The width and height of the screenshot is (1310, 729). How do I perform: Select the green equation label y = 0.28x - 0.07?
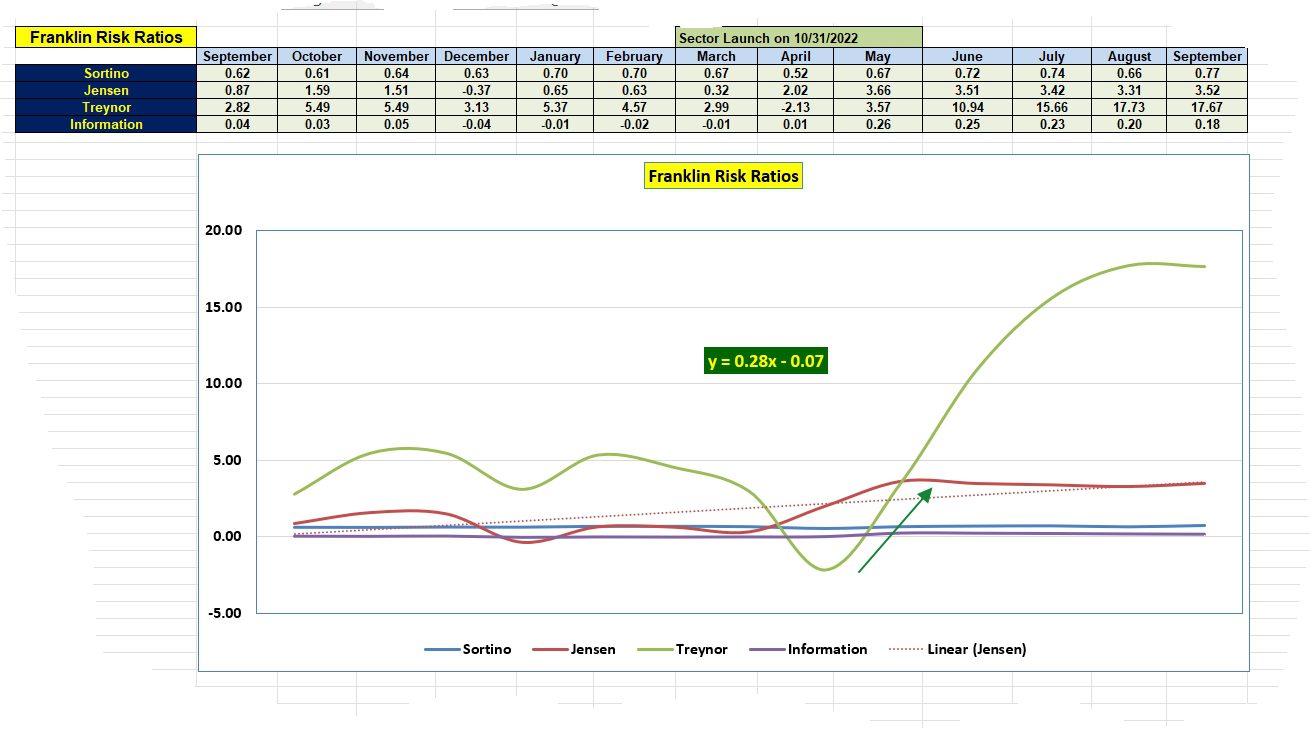(765, 362)
